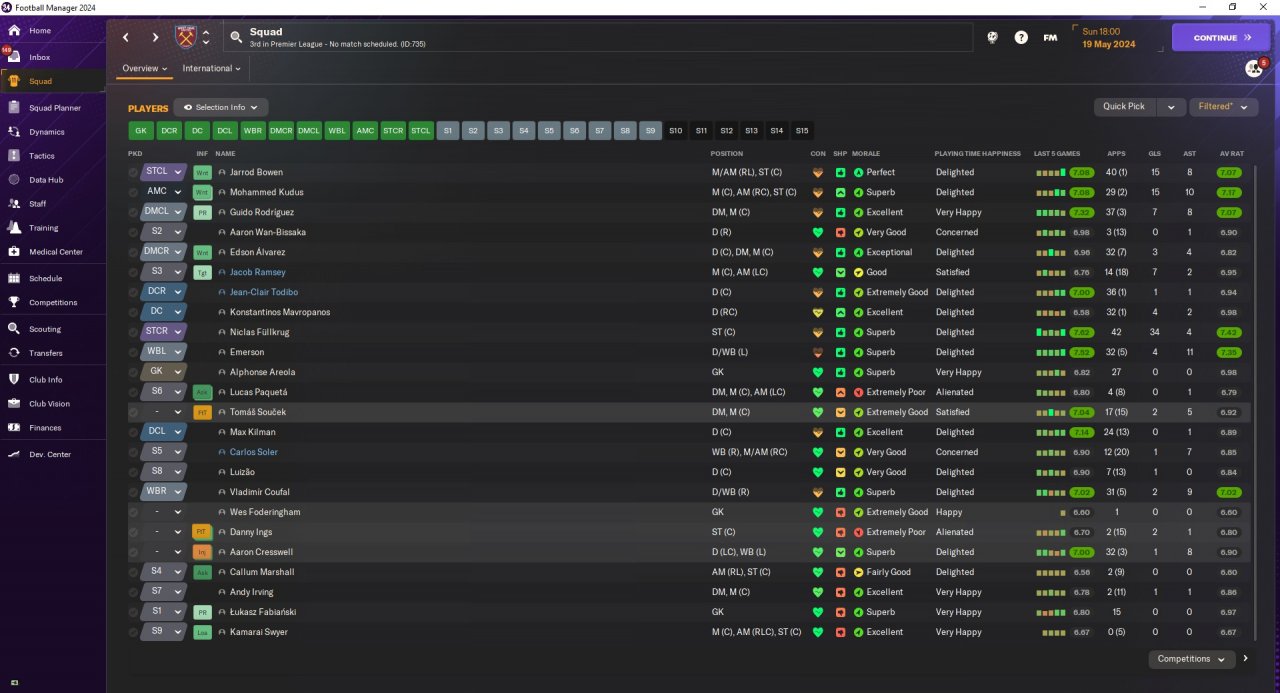Open Jacob Ramsey's player profile

point(258,272)
